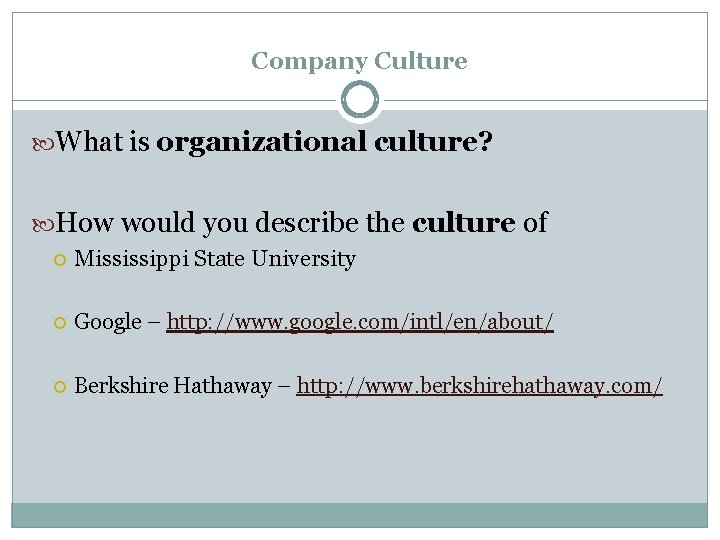The height and width of the screenshot is (540, 720).
Task: Select the yellow ring bullet beside Mississippi State University
Action: click(60, 260)
